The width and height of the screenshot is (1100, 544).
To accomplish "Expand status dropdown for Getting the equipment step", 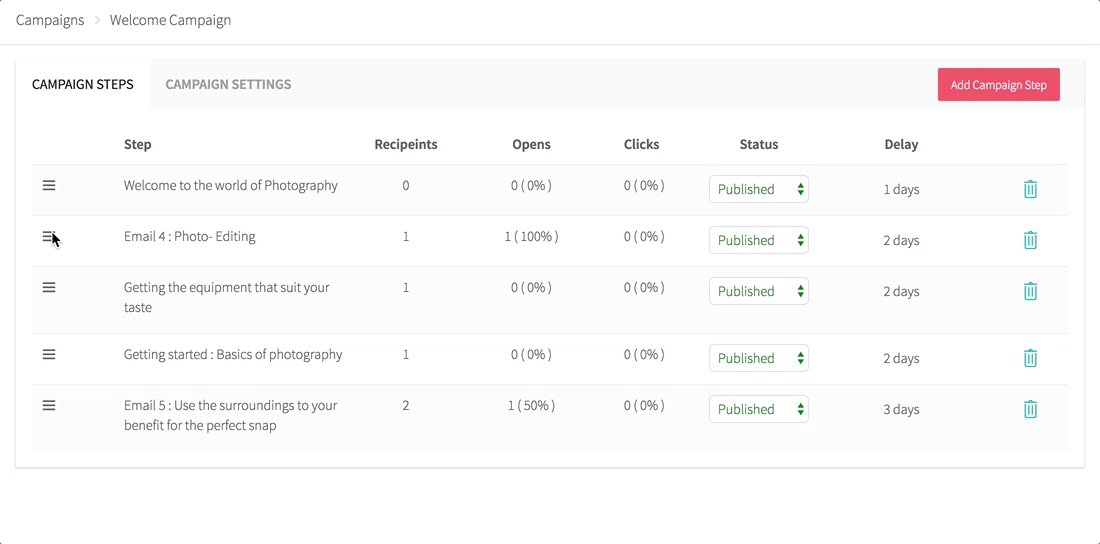I will coord(758,291).
